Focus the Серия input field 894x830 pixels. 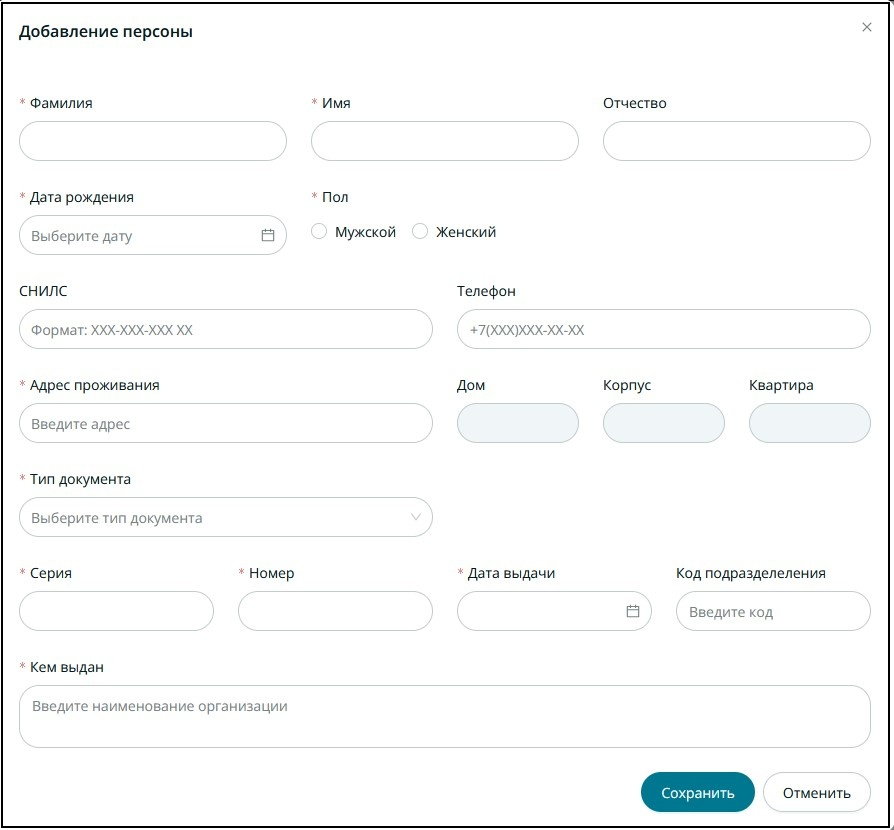coord(117,611)
